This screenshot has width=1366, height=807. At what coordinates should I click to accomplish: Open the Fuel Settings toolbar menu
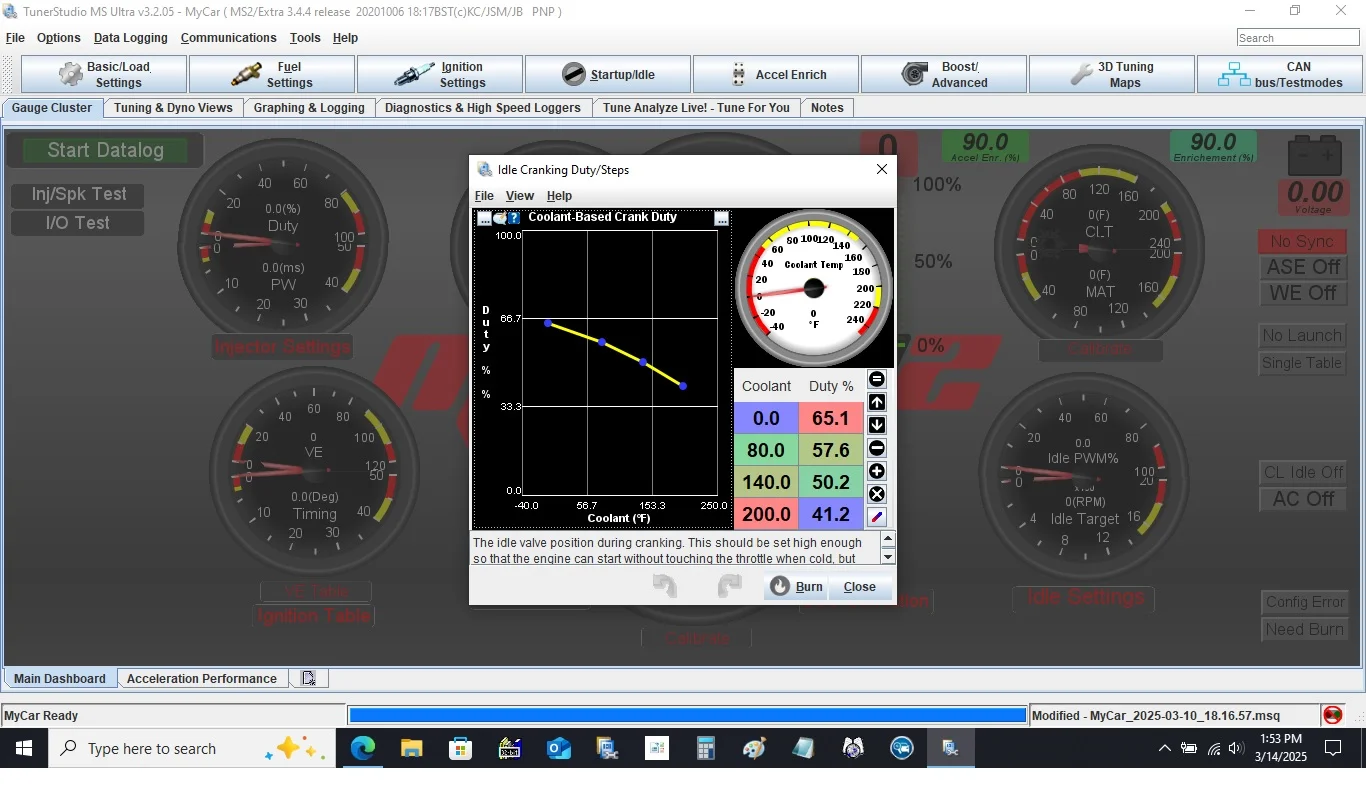[x=272, y=75]
